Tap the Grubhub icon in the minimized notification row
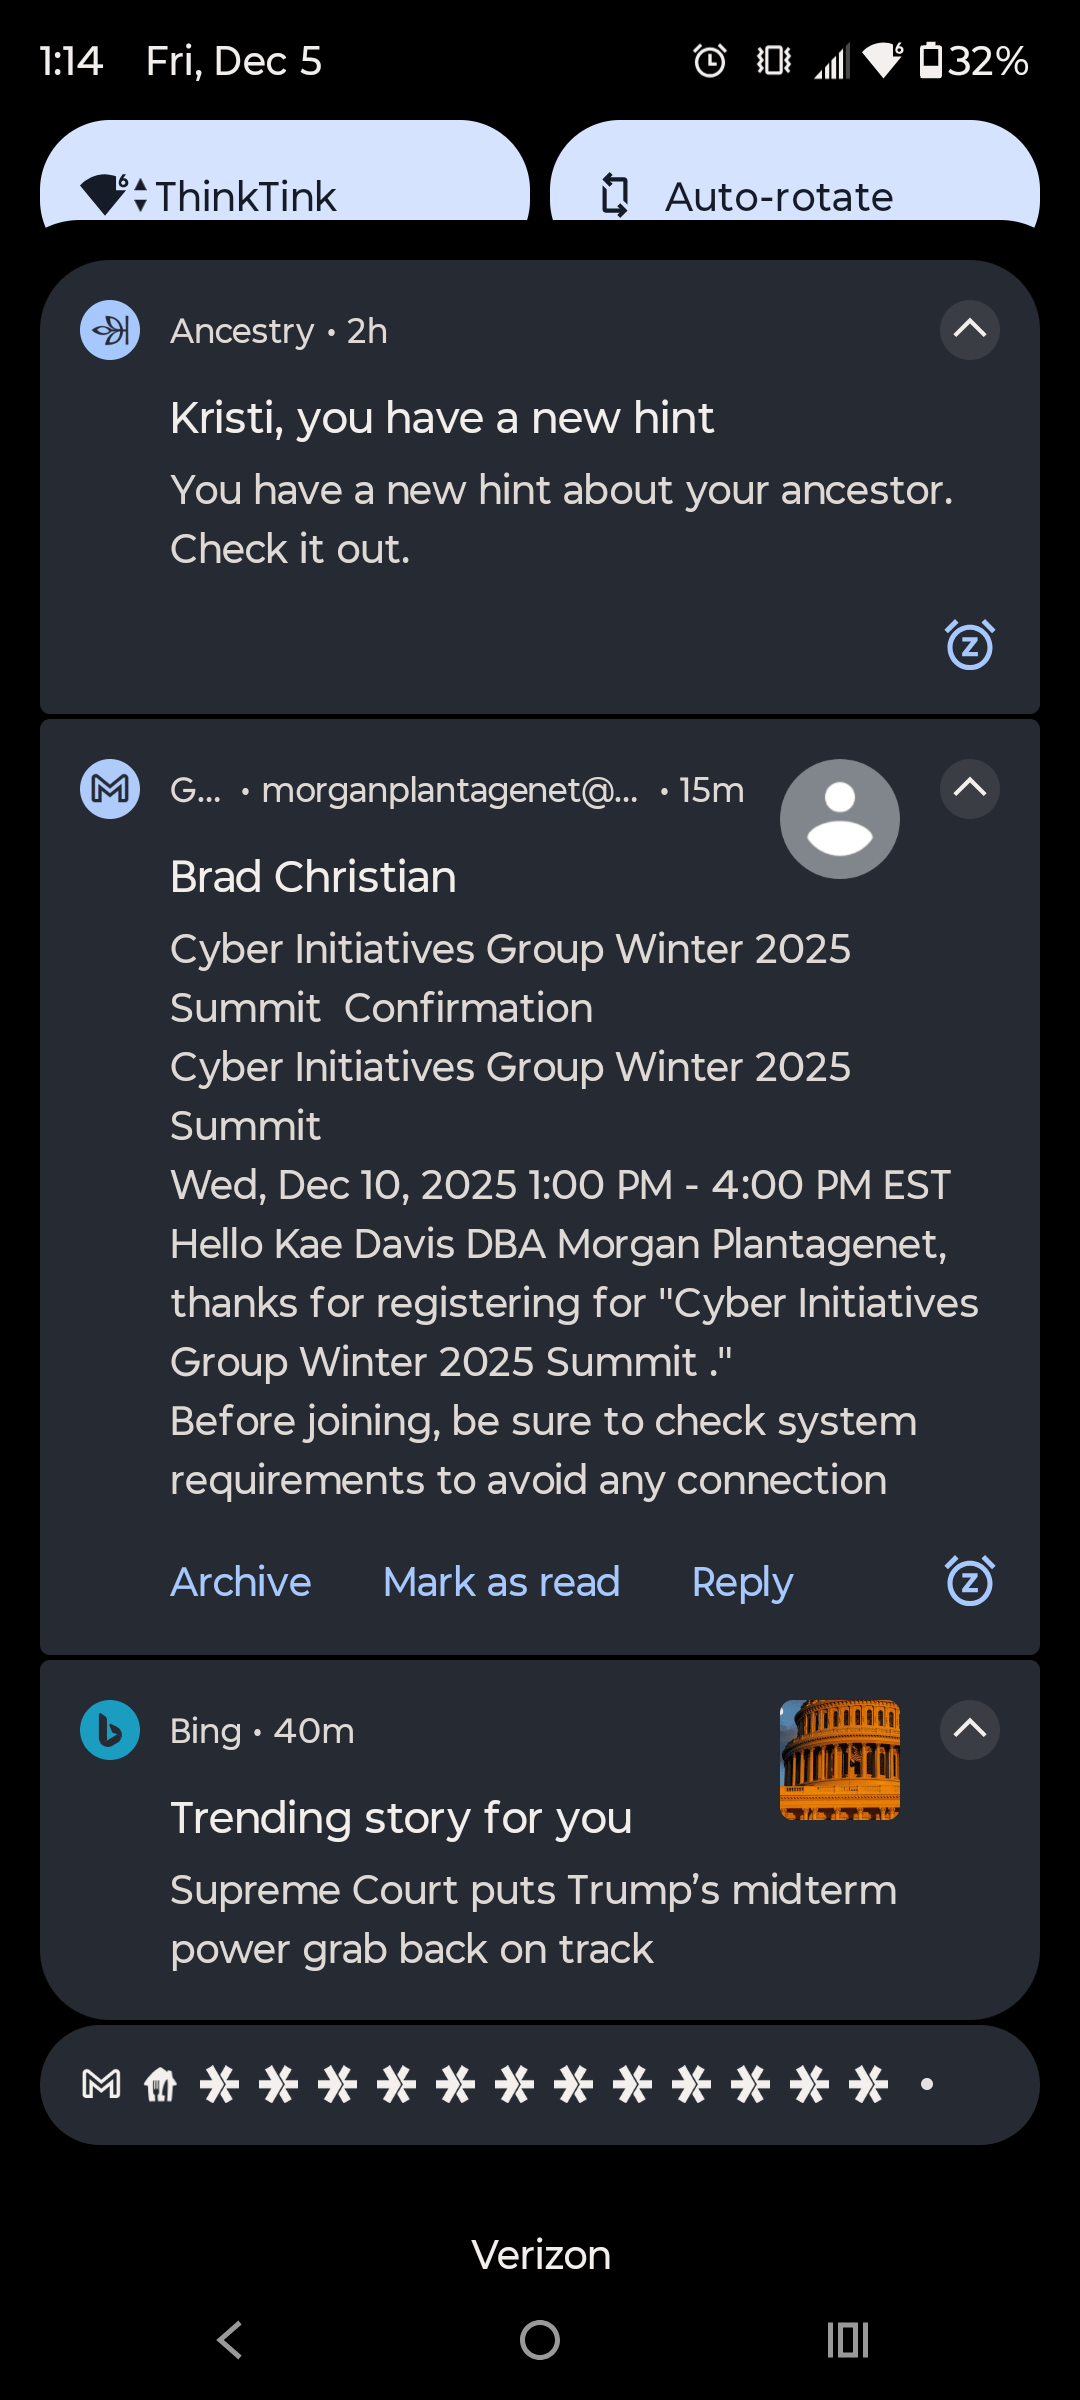 point(160,2084)
